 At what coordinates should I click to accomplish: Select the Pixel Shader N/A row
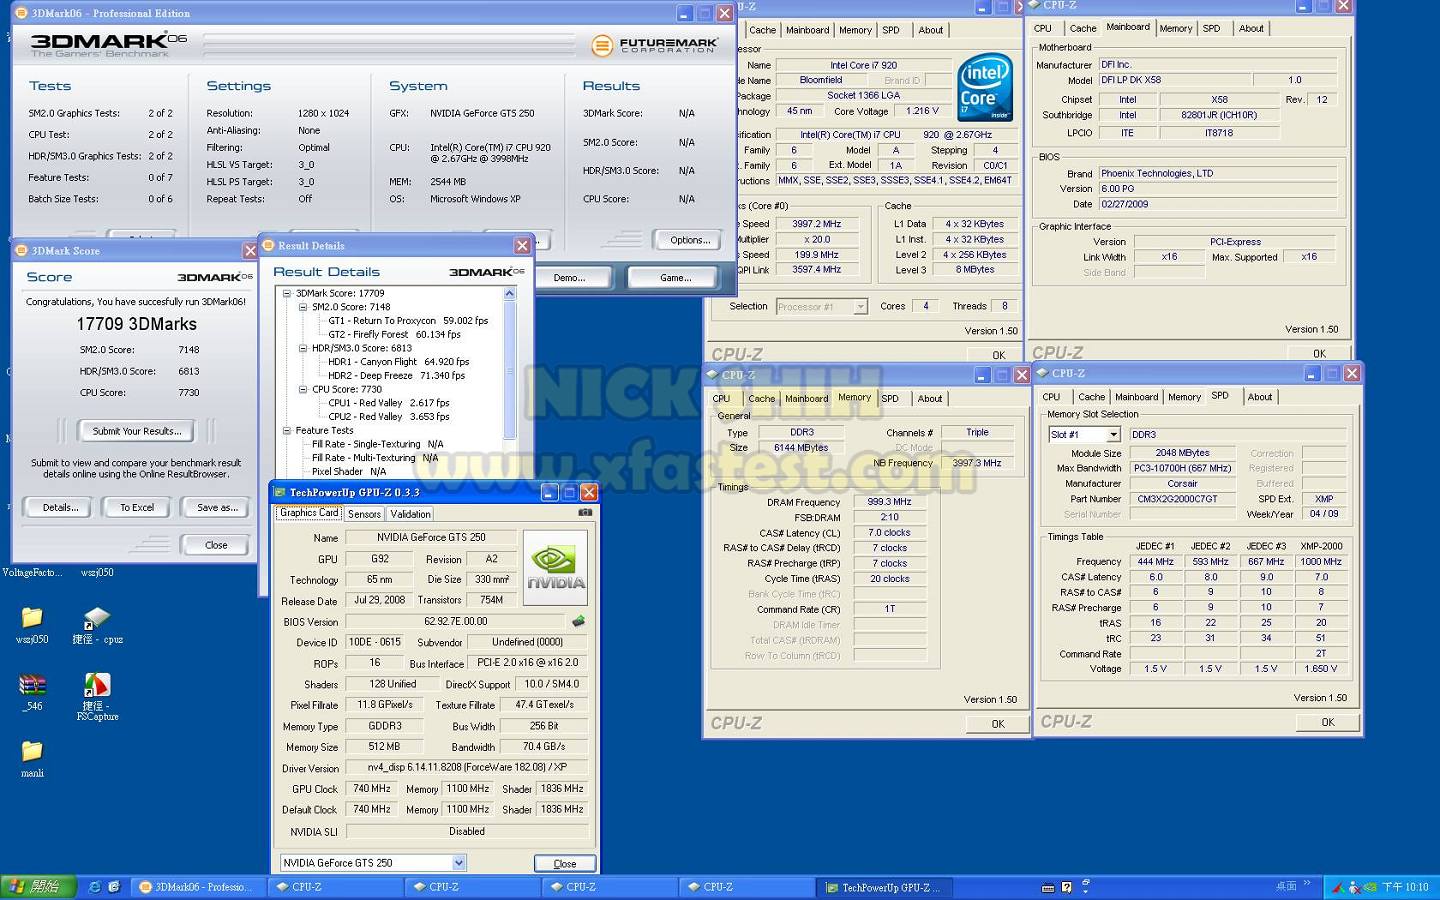pyautogui.click(x=349, y=471)
